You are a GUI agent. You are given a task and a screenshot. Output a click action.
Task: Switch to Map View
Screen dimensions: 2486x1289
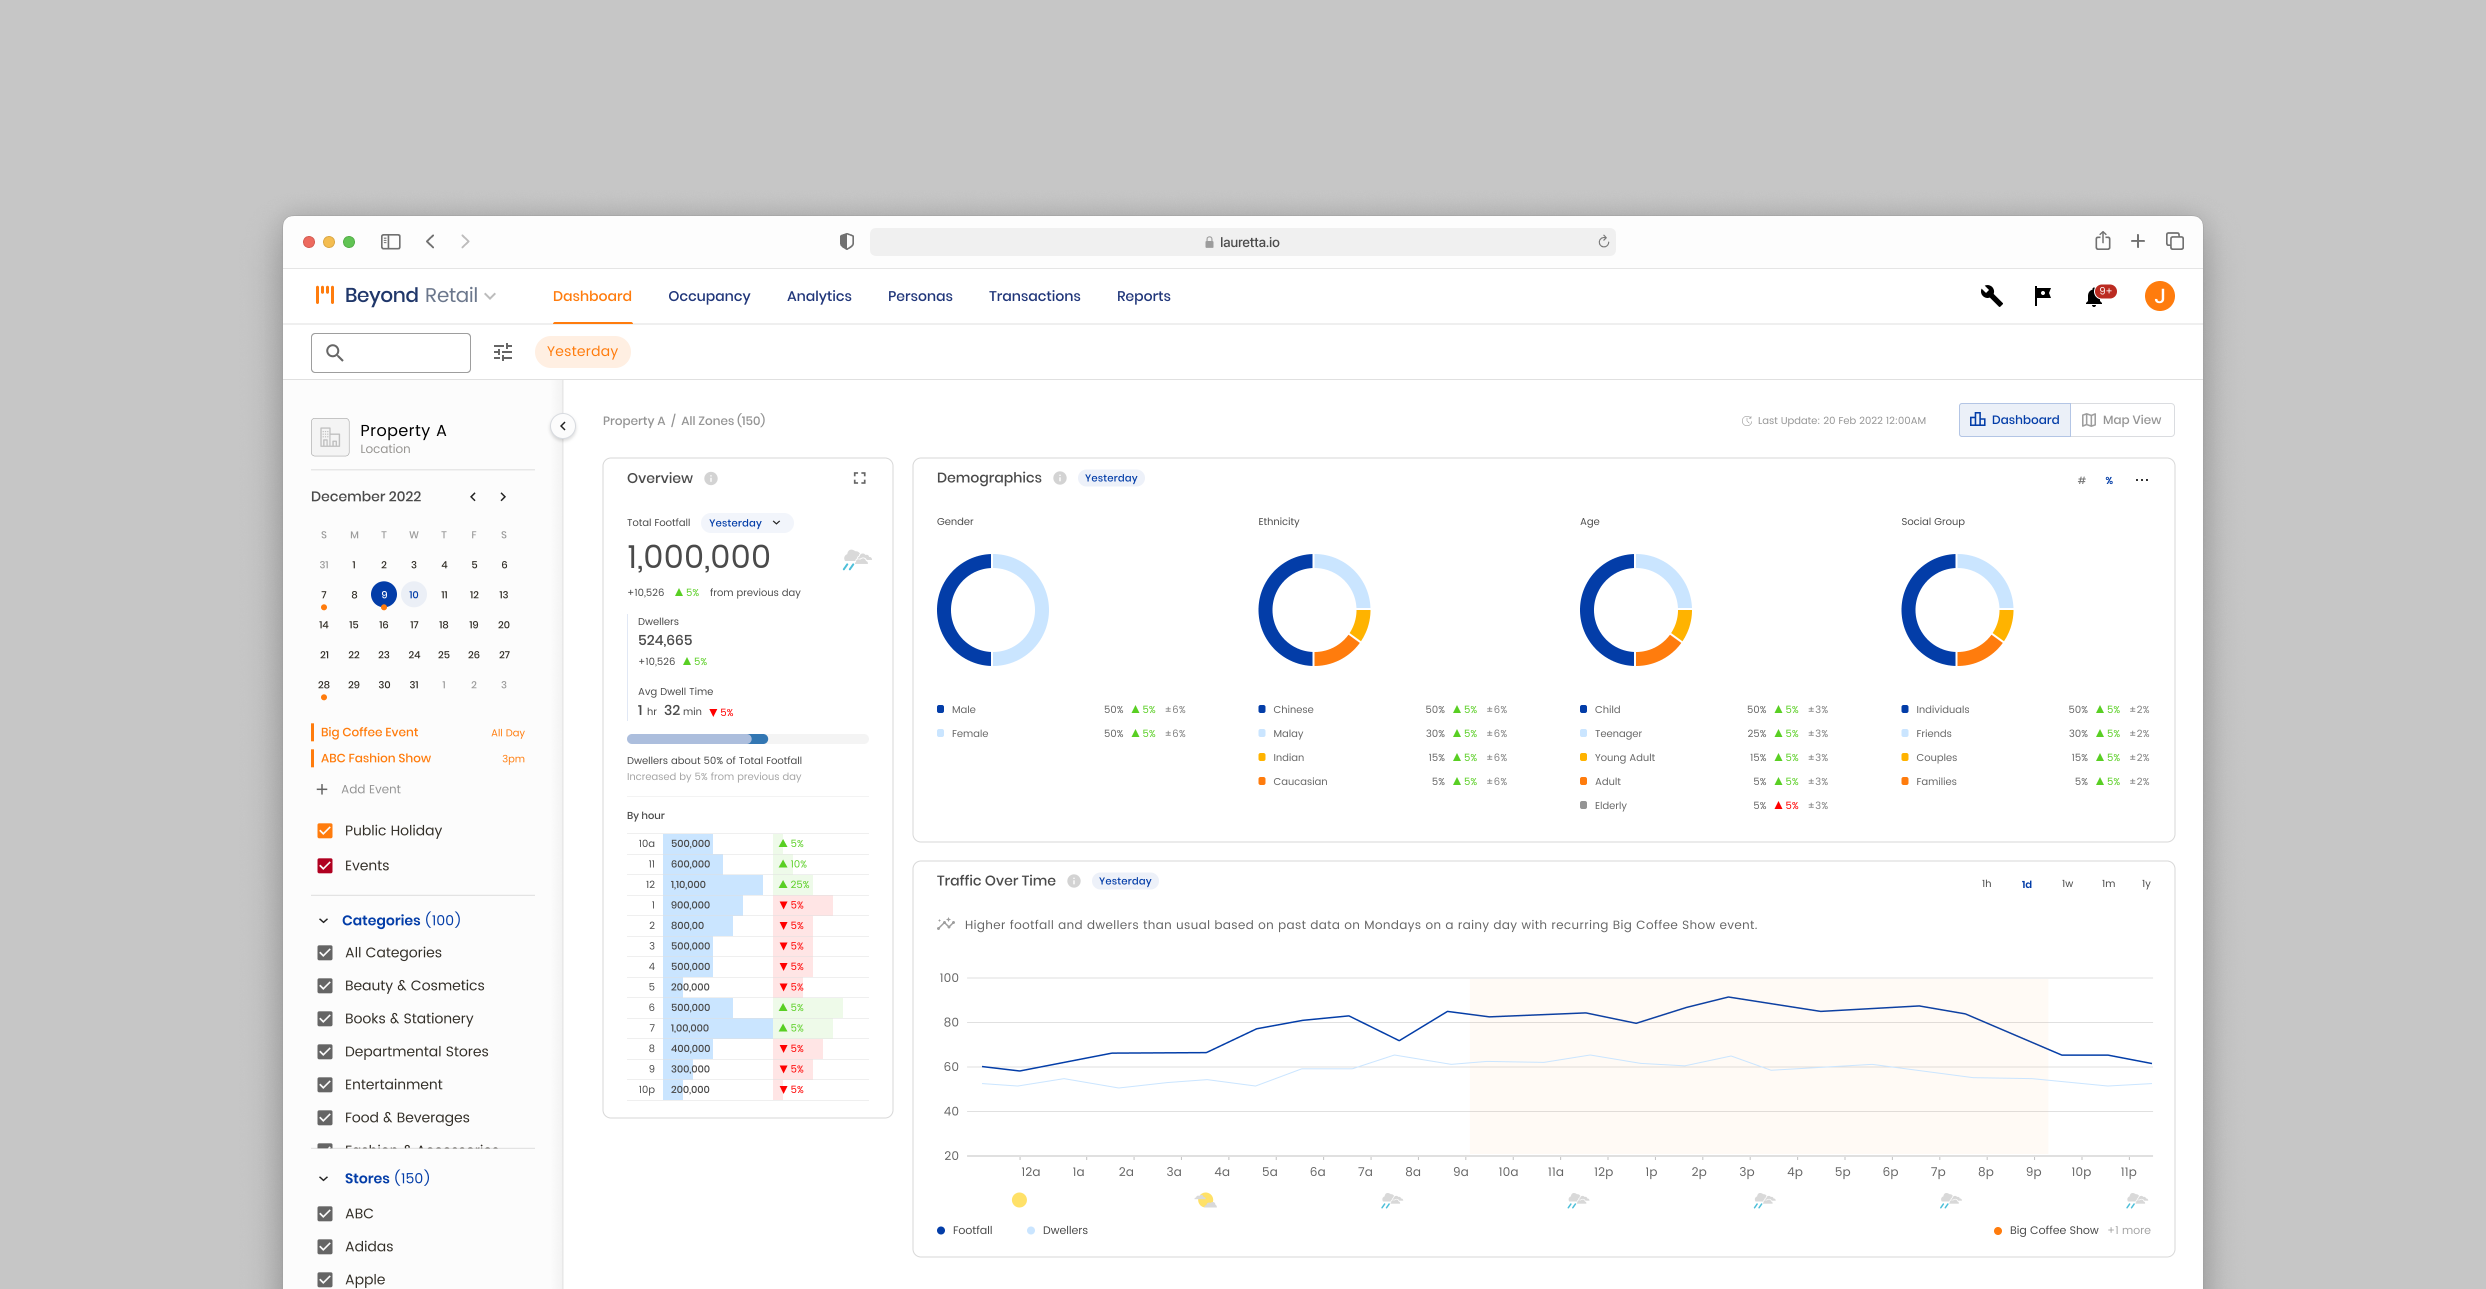pos(2121,420)
